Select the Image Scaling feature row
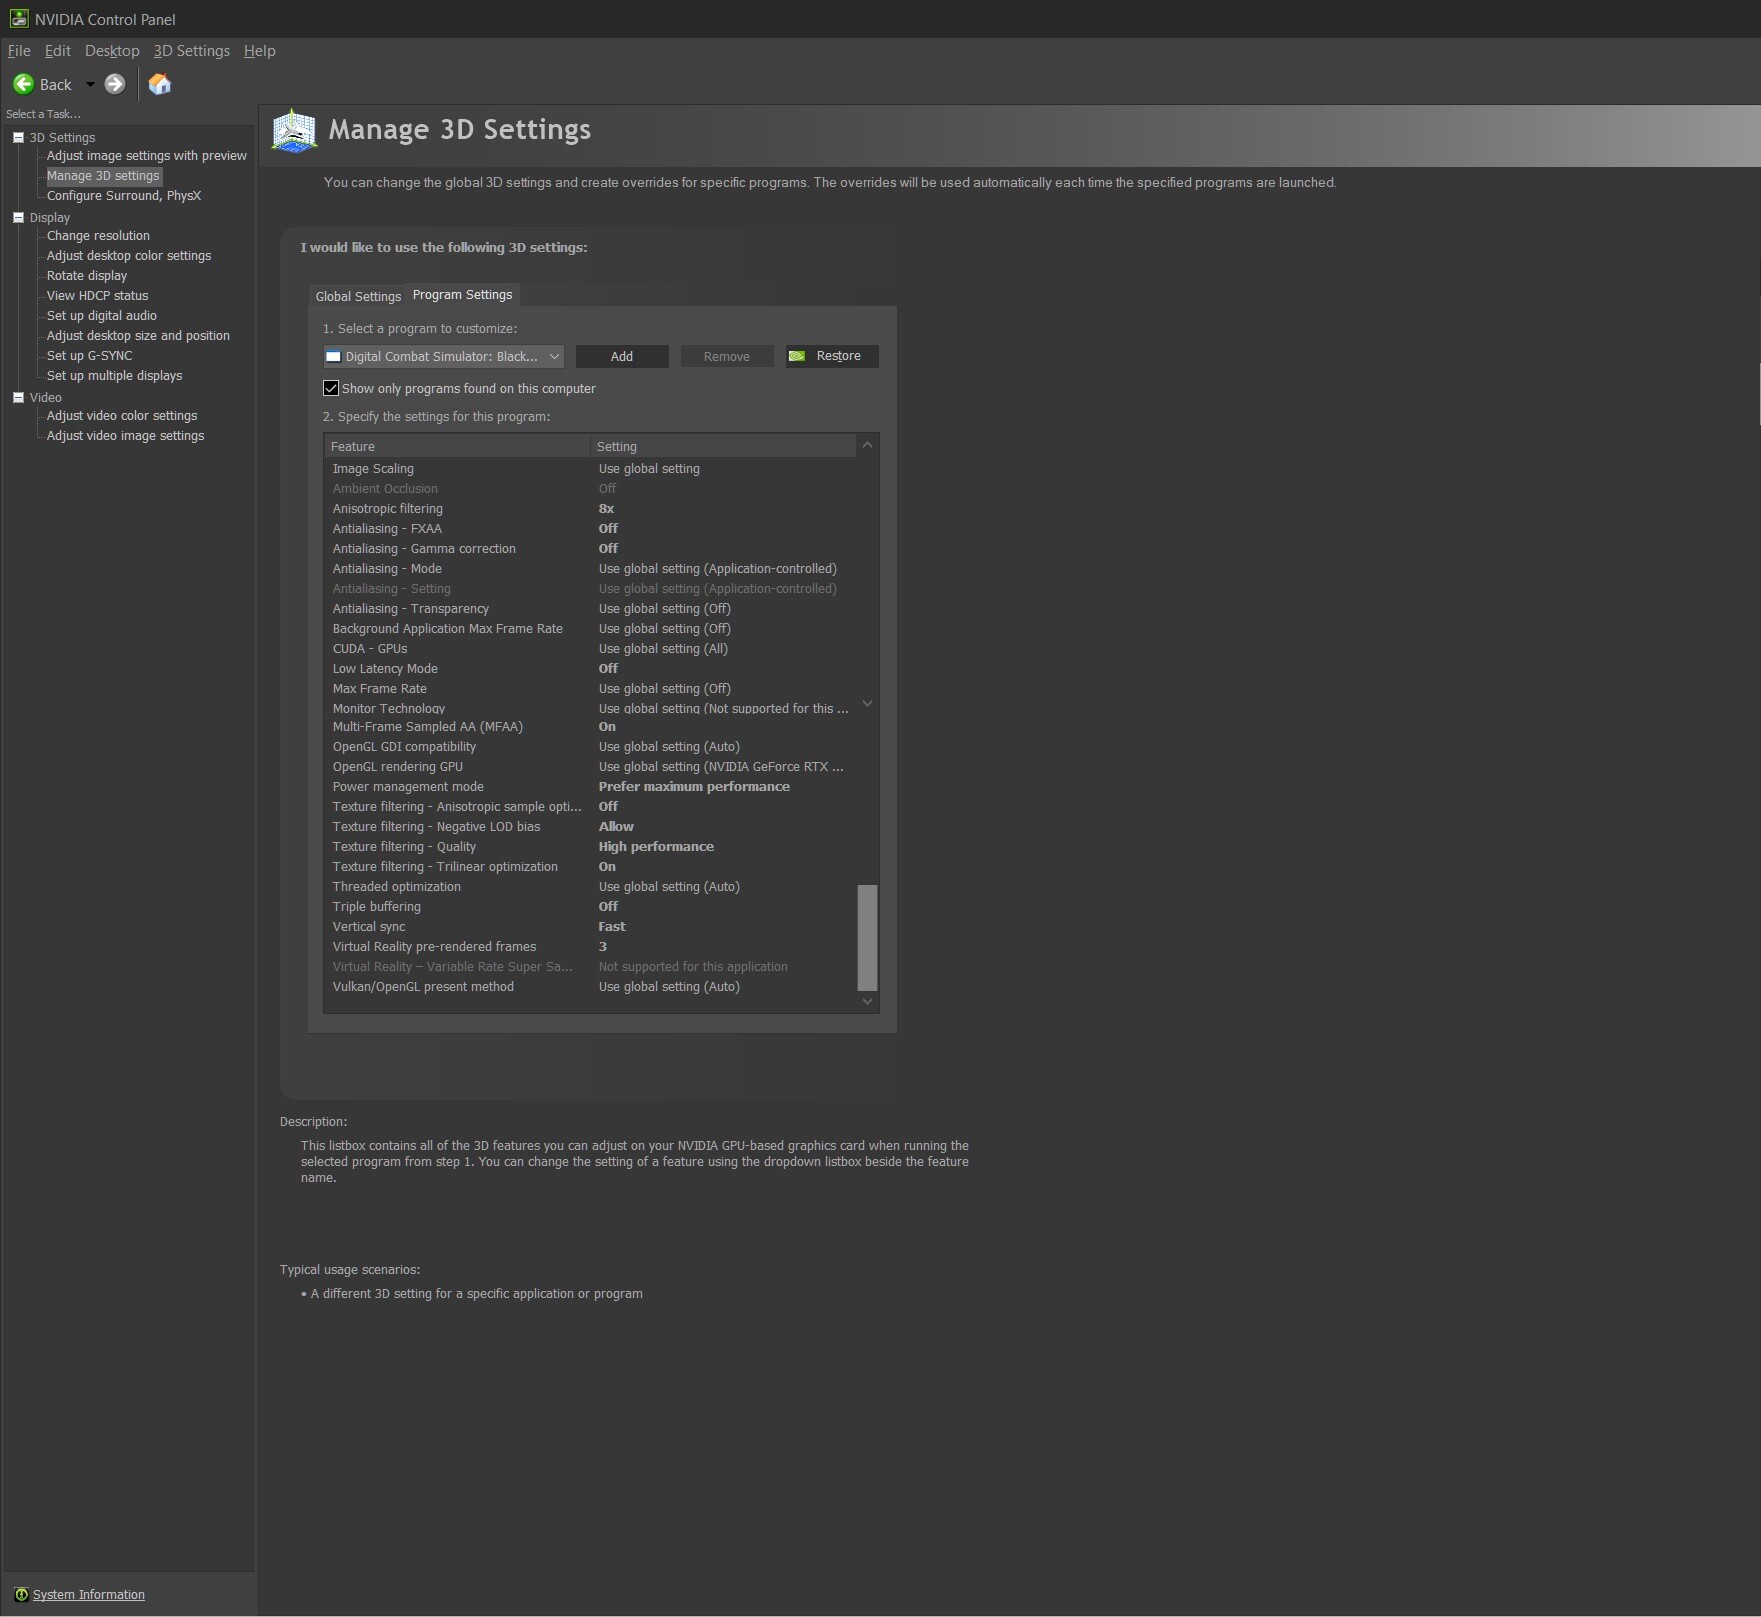1761x1617 pixels. [590, 469]
